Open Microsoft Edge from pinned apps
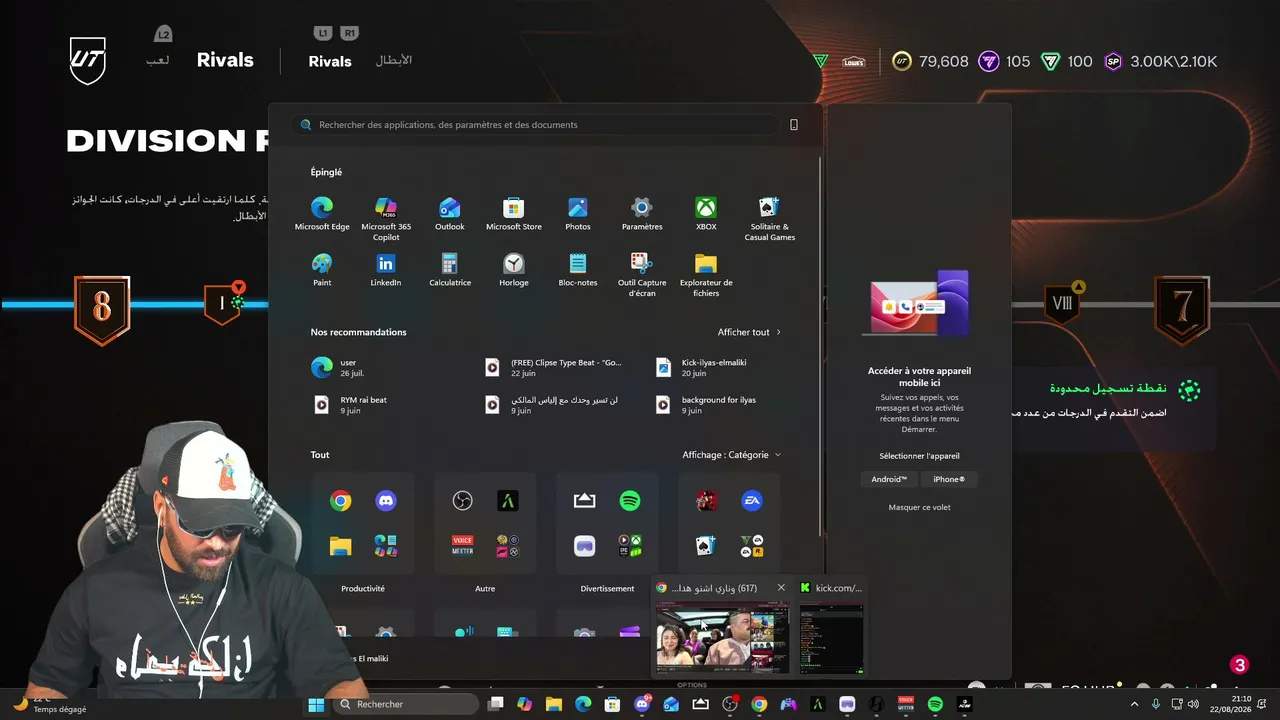The image size is (1280, 720). click(x=322, y=214)
